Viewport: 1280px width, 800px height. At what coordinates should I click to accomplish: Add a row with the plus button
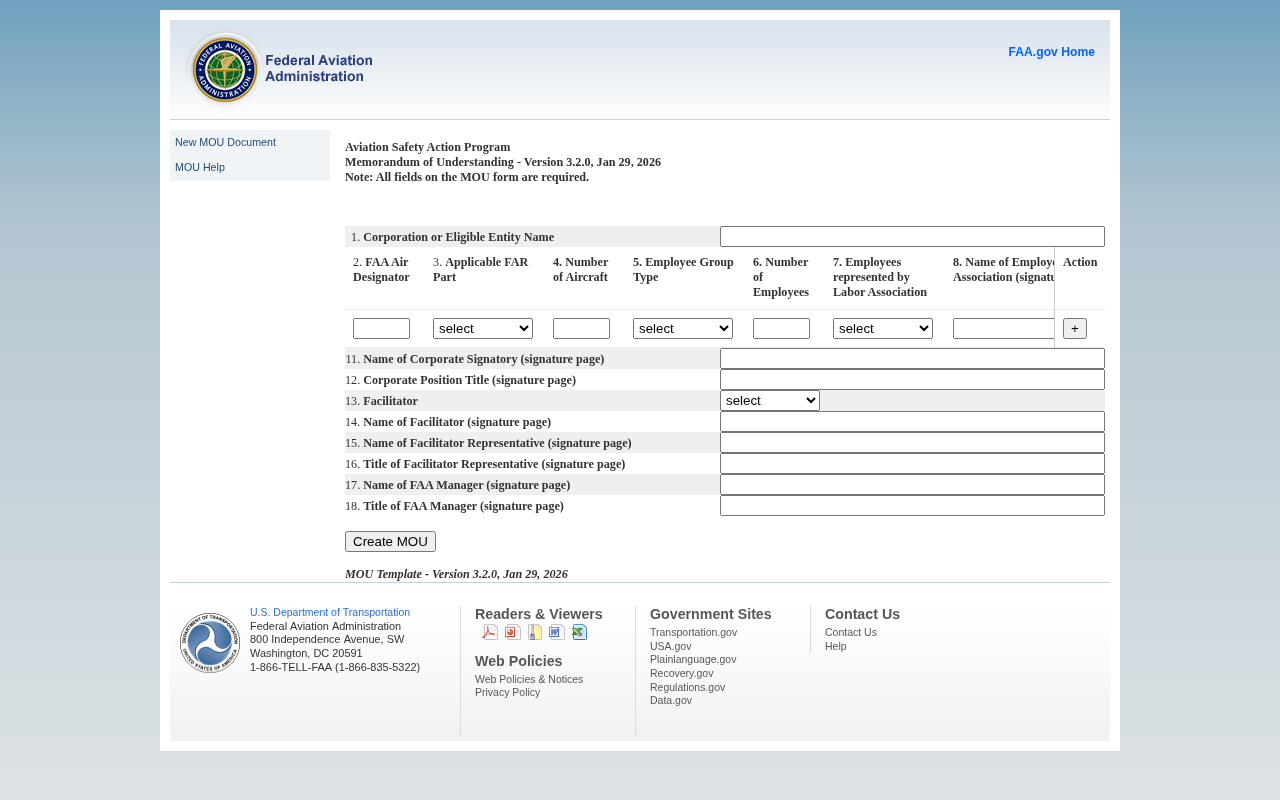pyautogui.click(x=1075, y=329)
